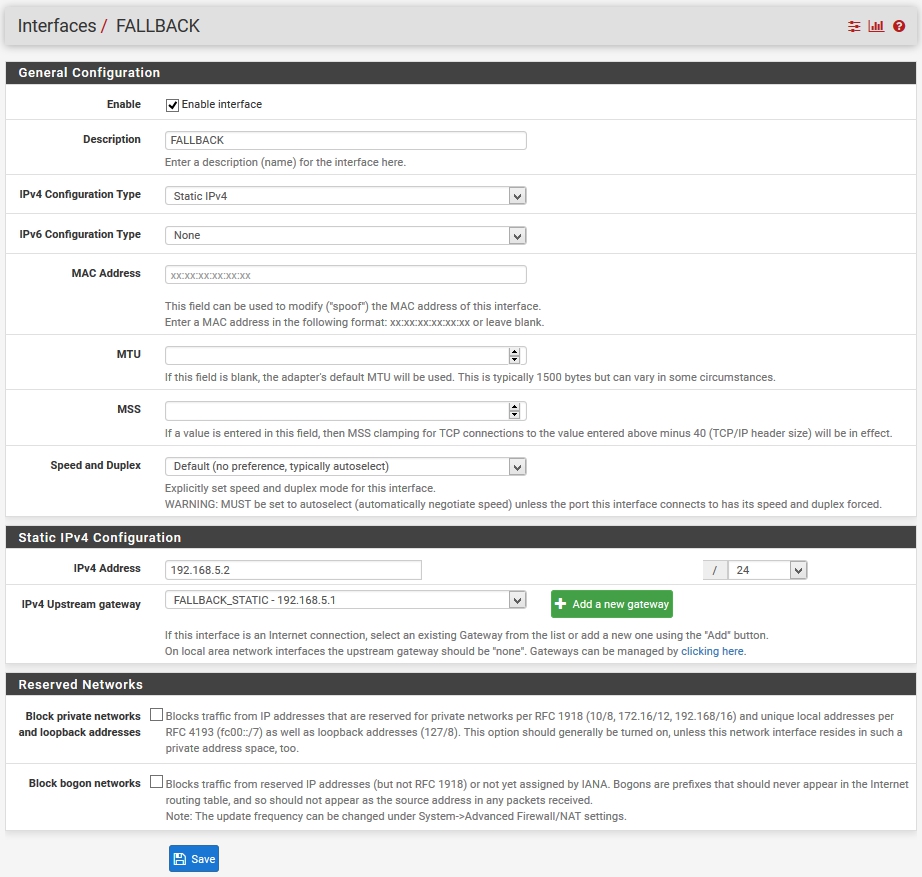The image size is (922, 877).
Task: Expand IPv6 Configuration Type dropdown
Action: (x=345, y=235)
